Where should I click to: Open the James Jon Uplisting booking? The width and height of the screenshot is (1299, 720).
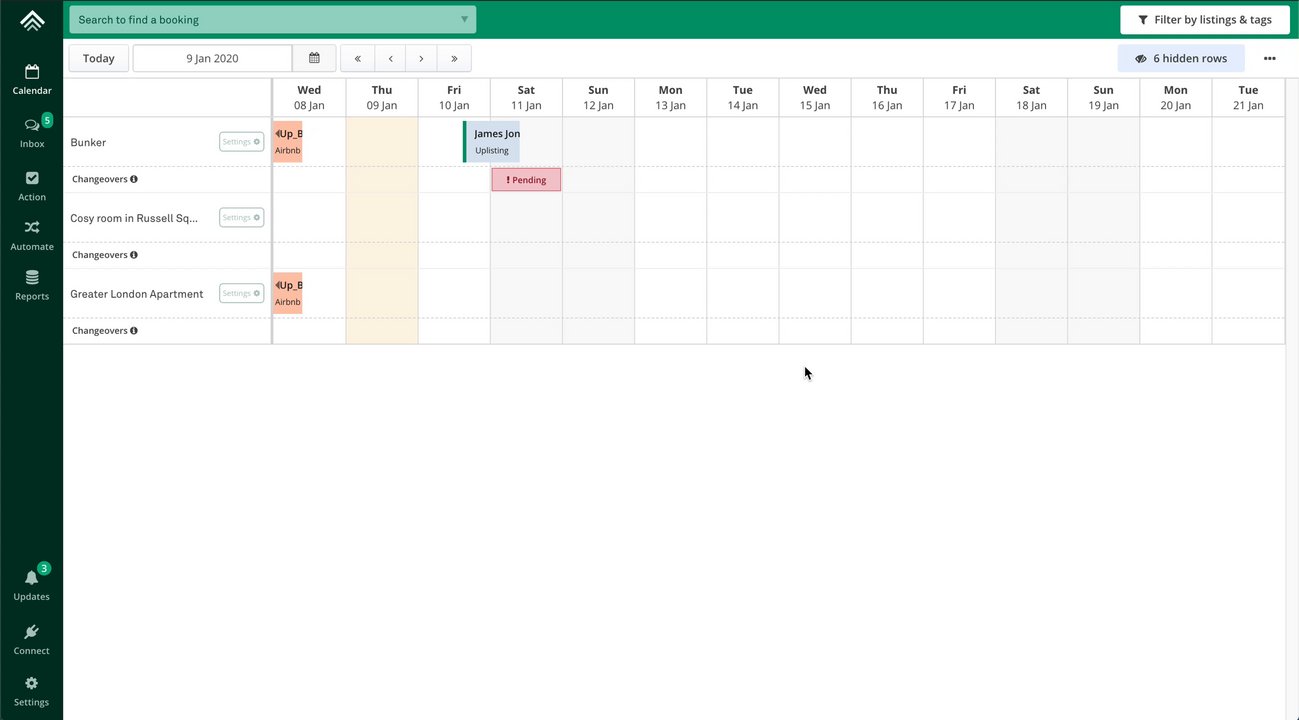coord(491,142)
